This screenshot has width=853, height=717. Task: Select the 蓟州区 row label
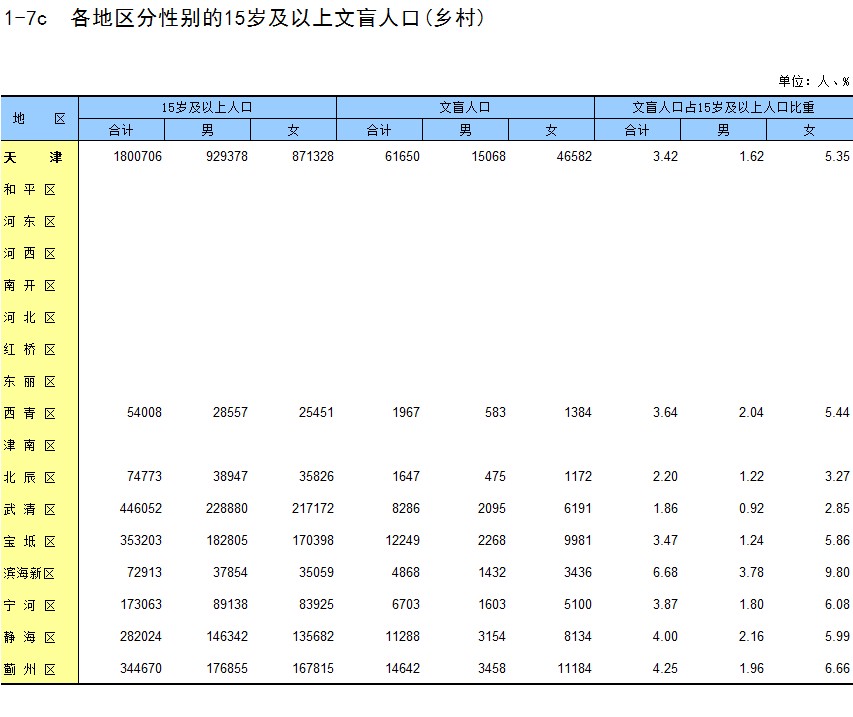click(x=30, y=669)
